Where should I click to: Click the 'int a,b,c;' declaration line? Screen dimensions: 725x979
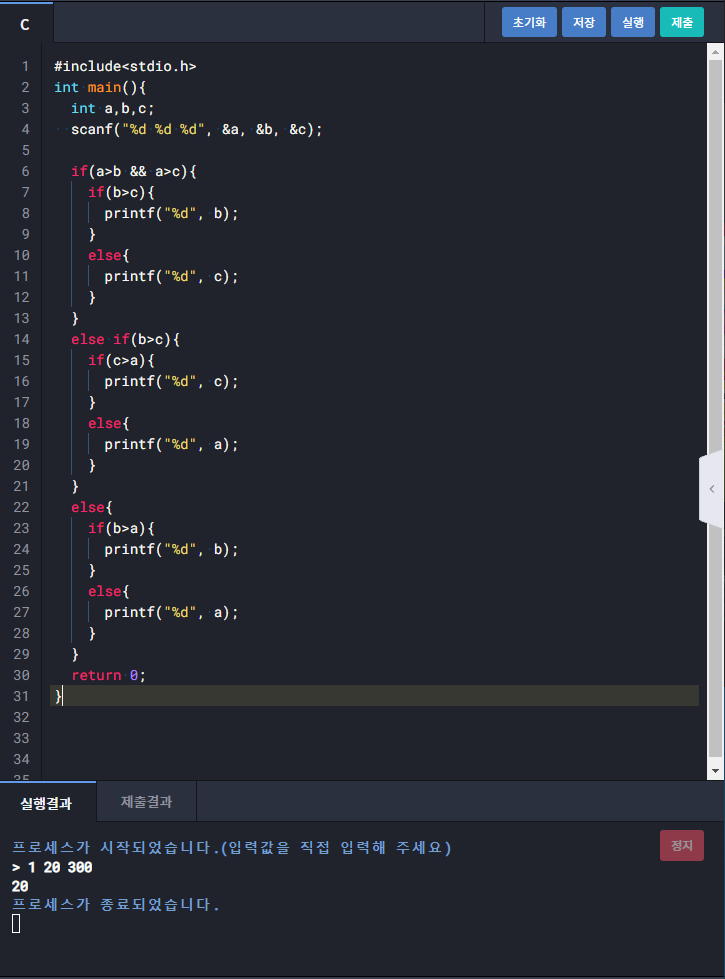[x=112, y=109]
